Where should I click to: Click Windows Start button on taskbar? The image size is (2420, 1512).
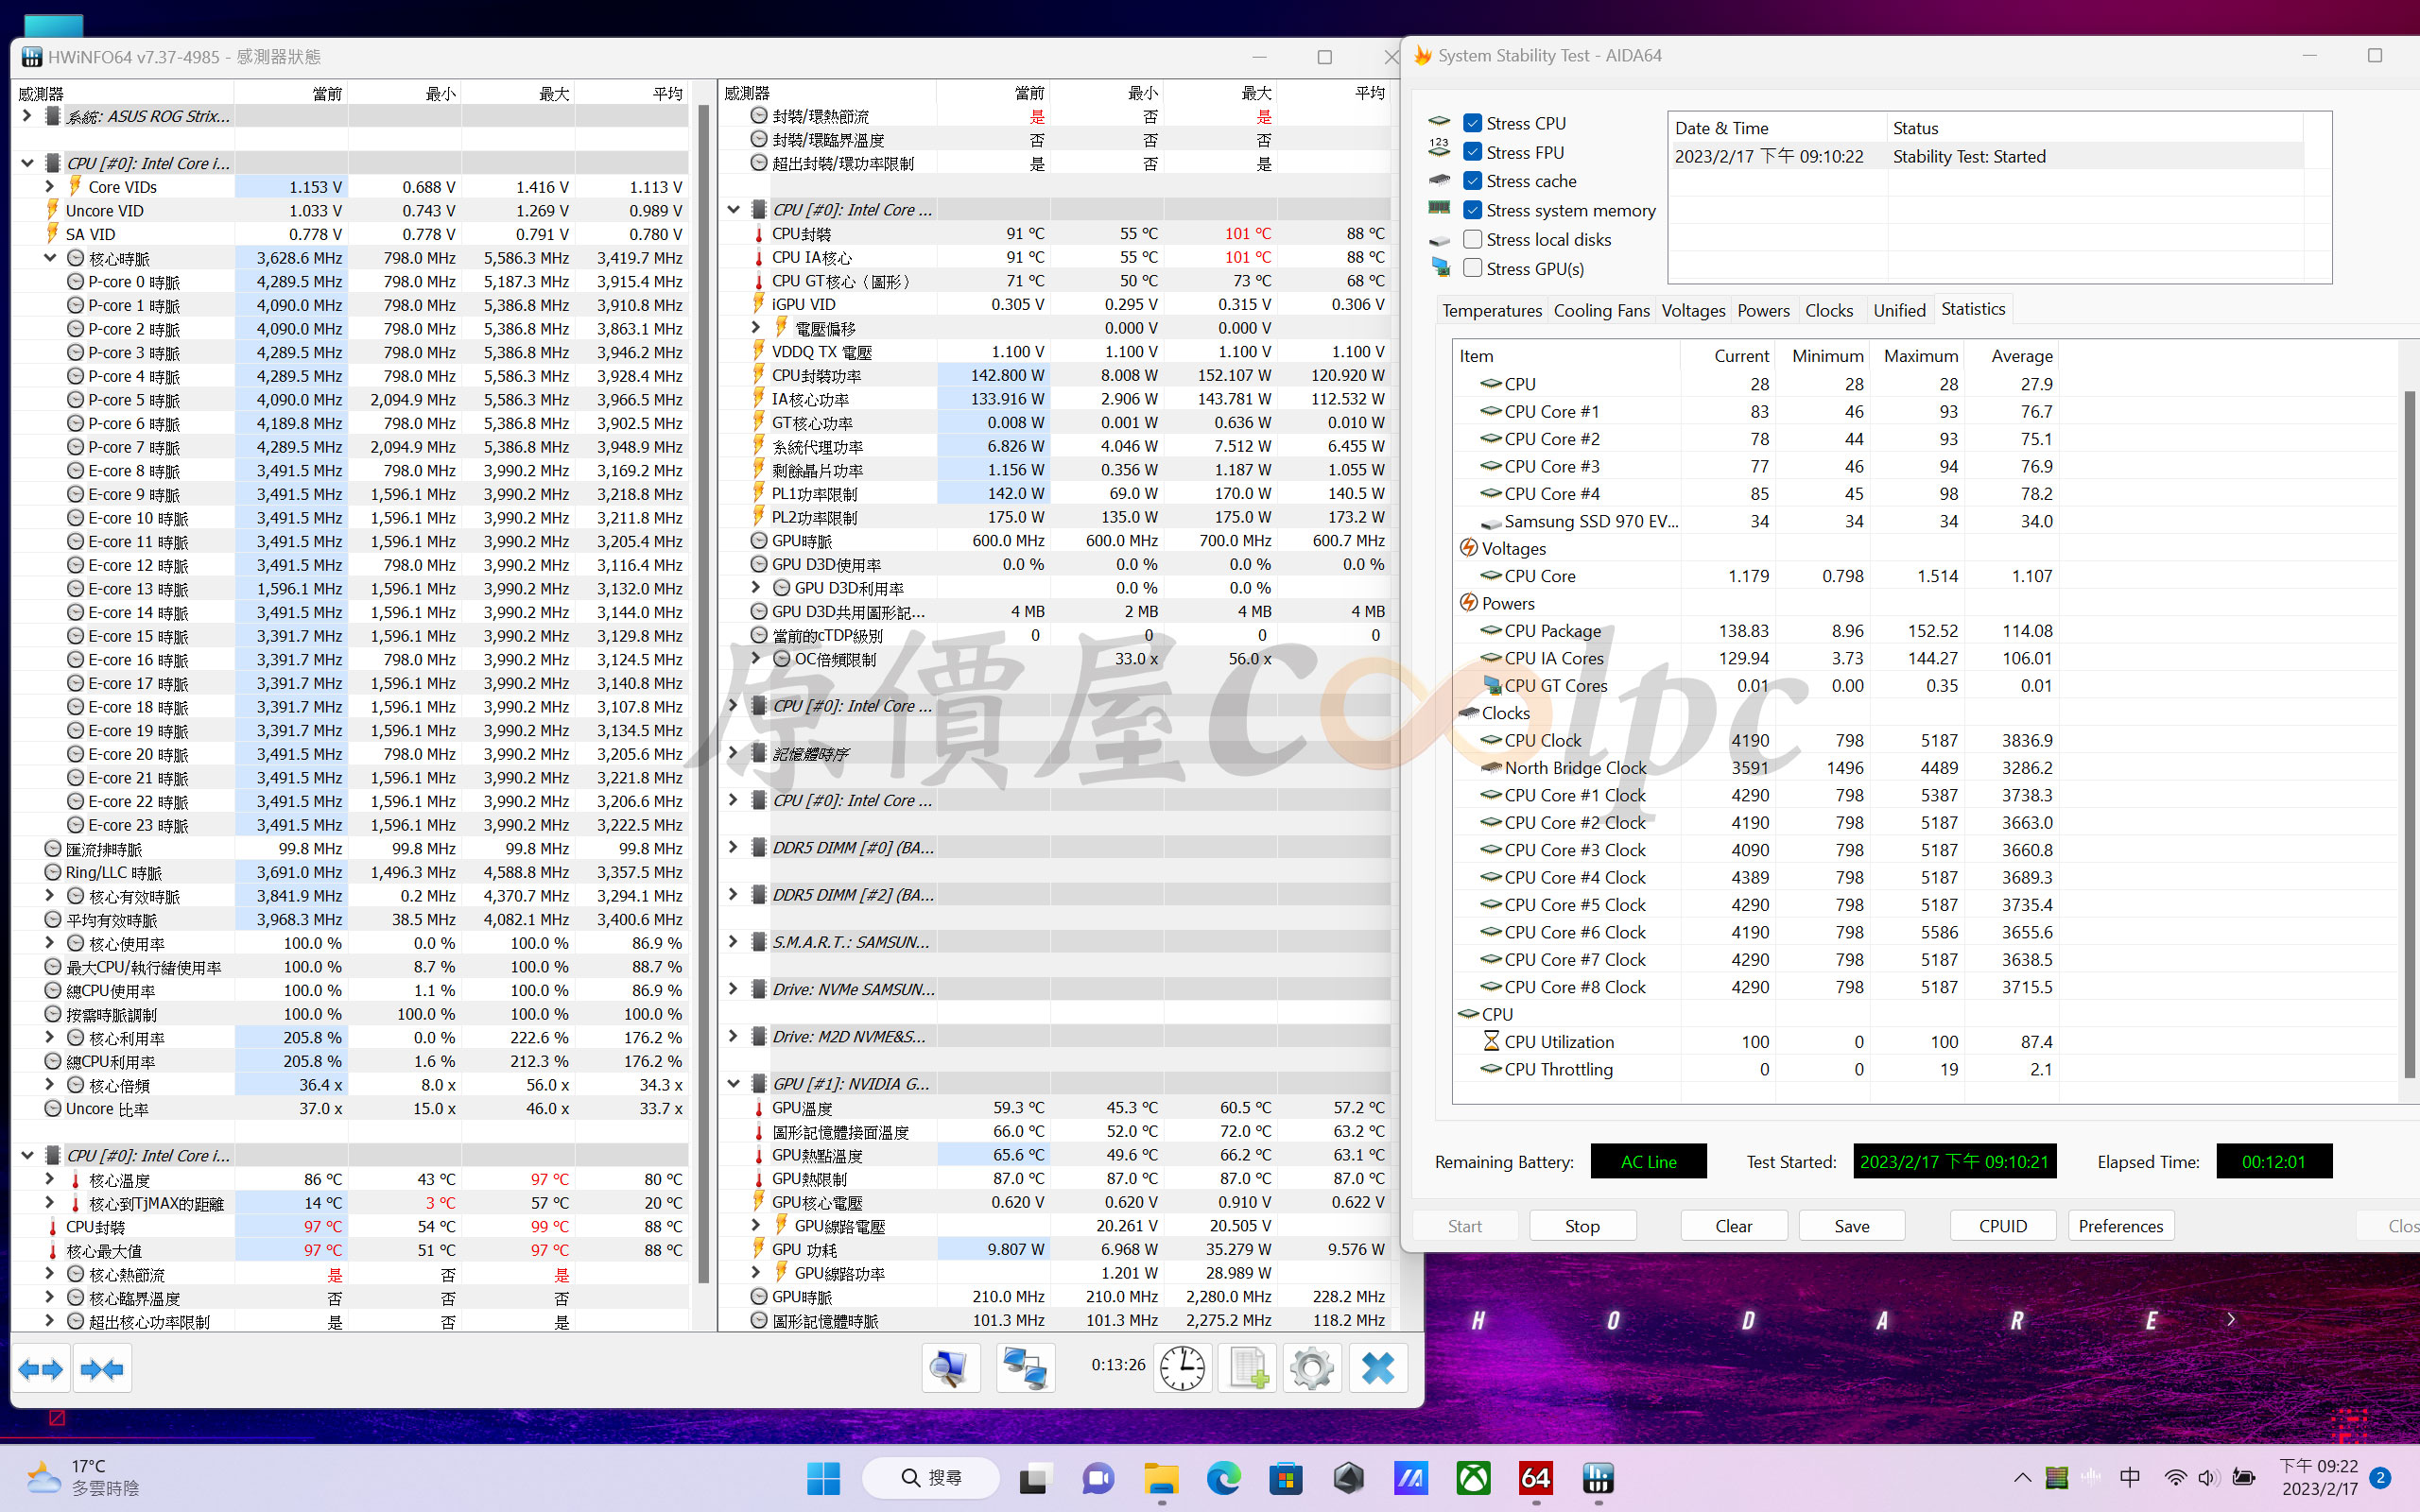pyautogui.click(x=823, y=1477)
